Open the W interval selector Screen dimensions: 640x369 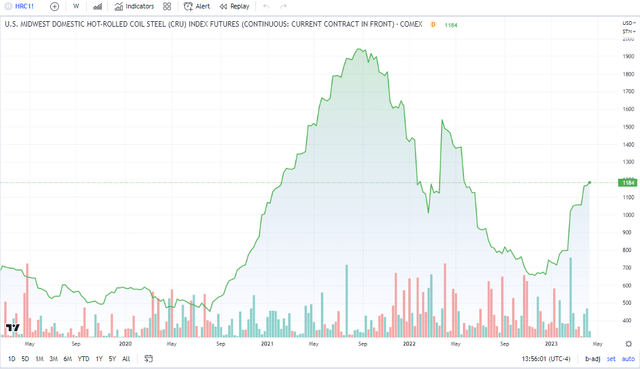coord(76,6)
